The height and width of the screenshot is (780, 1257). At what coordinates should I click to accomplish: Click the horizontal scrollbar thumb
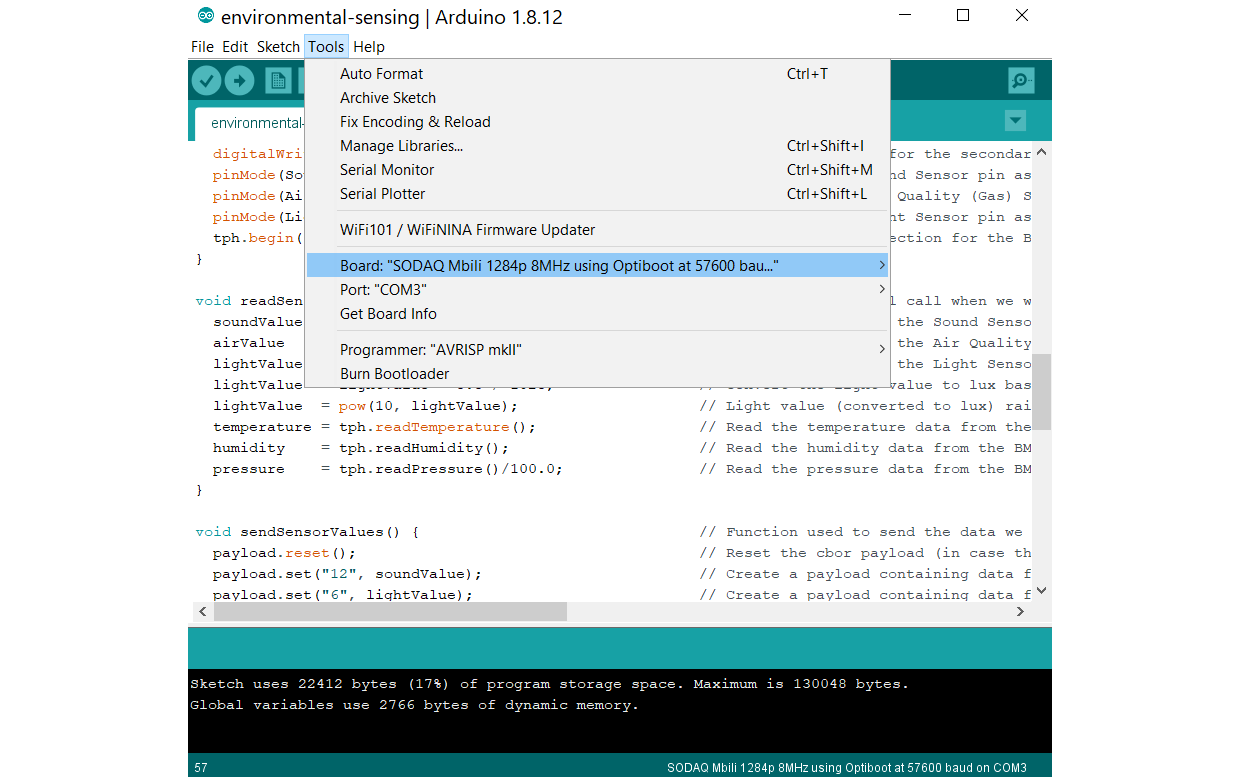390,611
